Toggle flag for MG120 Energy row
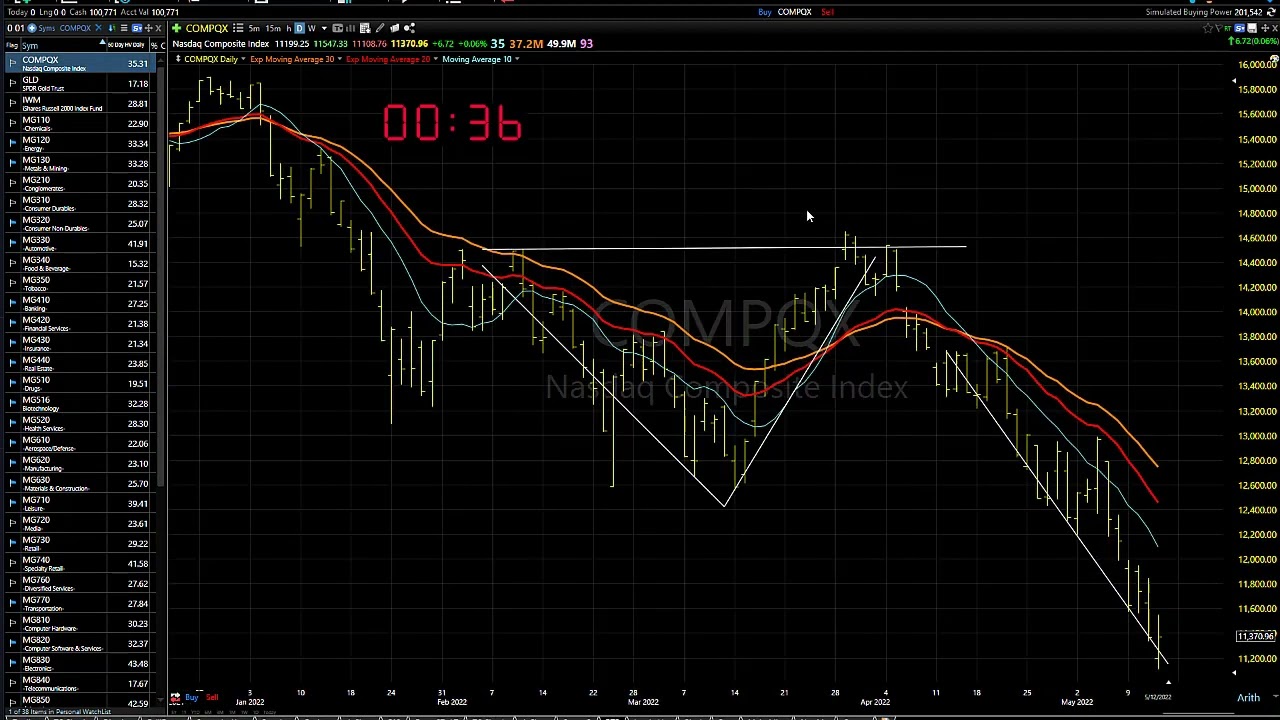The width and height of the screenshot is (1280, 720). pyautogui.click(x=12, y=144)
